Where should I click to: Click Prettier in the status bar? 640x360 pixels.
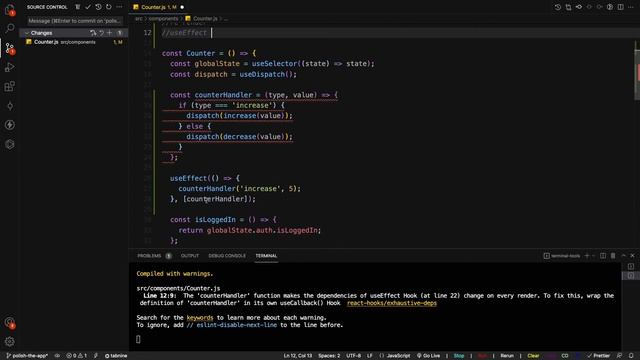coord(598,356)
